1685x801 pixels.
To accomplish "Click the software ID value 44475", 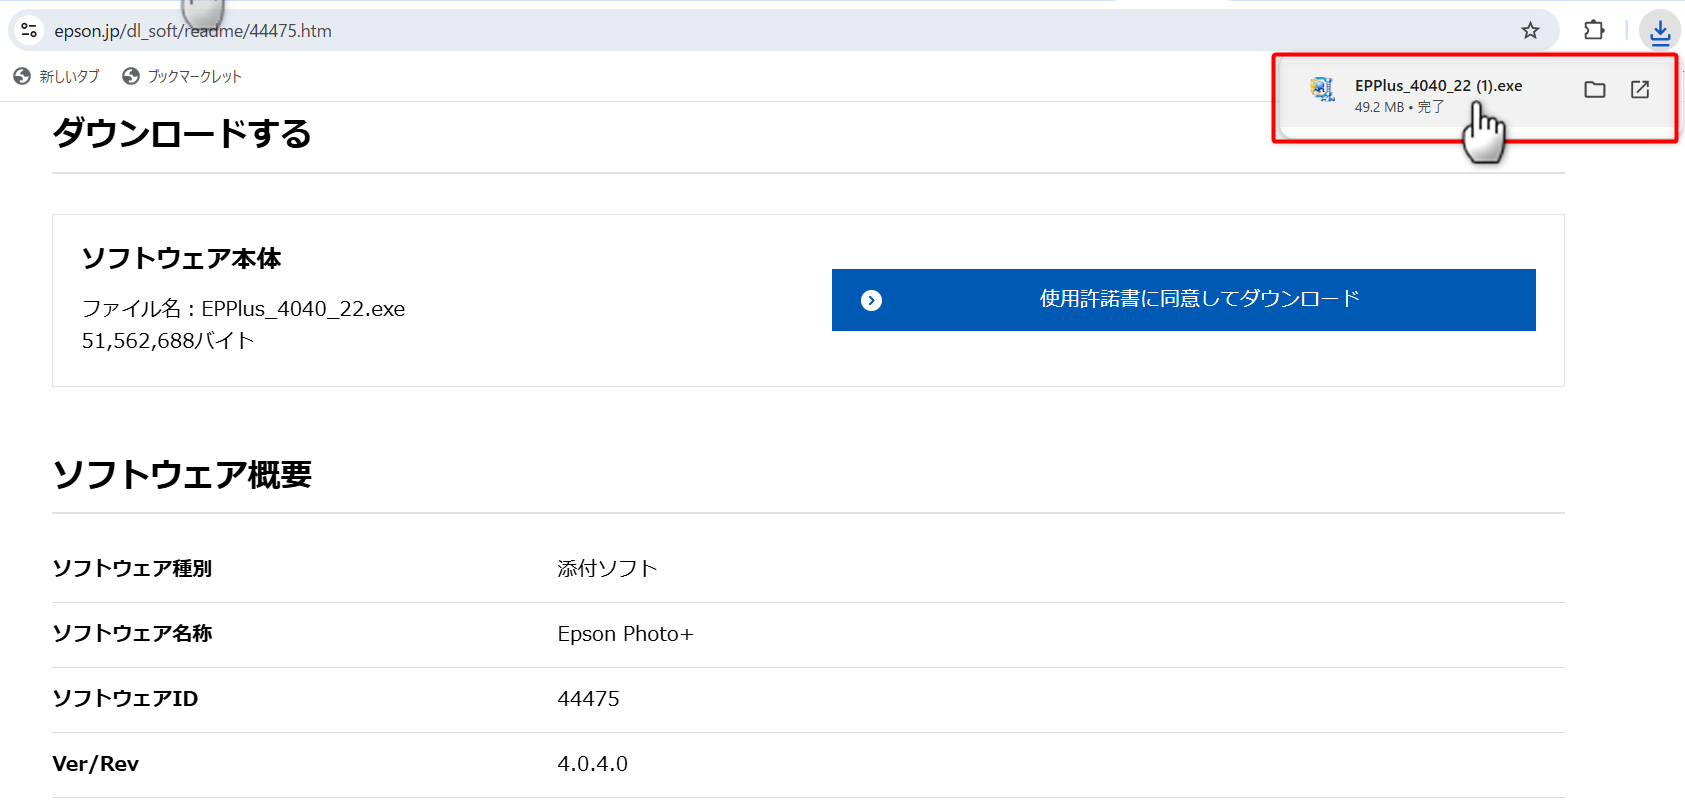I will tap(588, 699).
